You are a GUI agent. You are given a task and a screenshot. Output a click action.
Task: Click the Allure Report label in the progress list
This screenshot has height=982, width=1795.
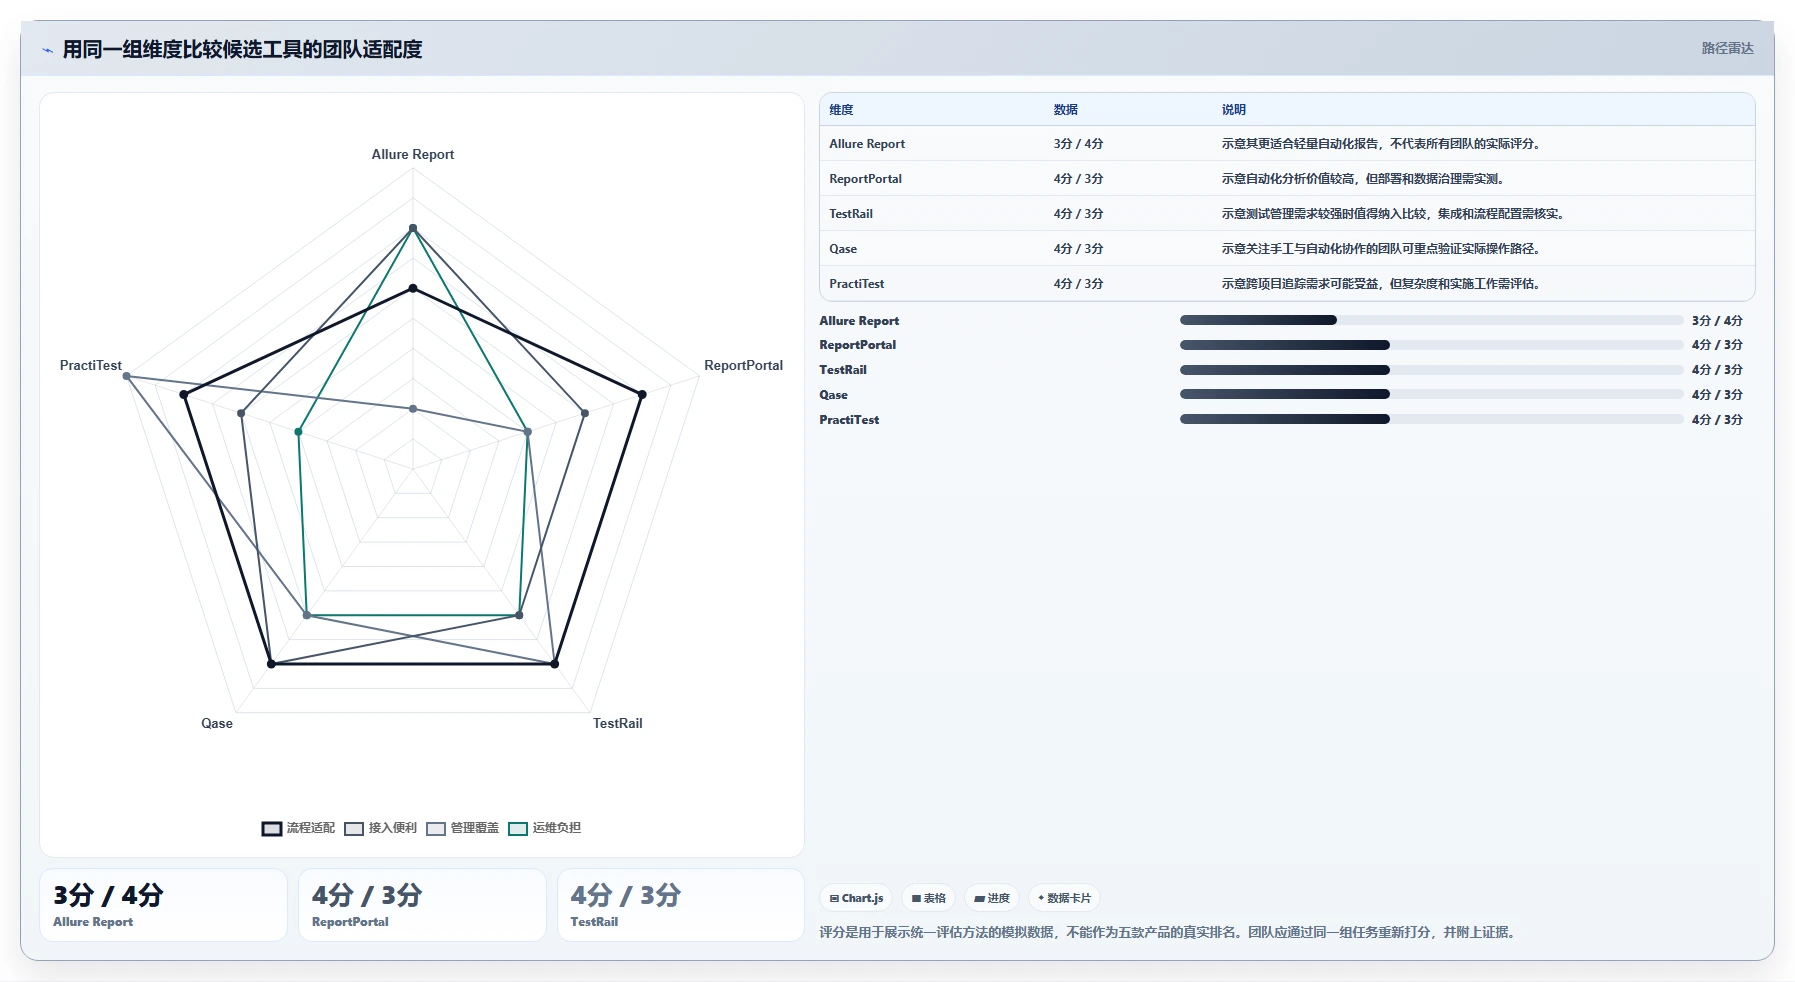point(859,321)
